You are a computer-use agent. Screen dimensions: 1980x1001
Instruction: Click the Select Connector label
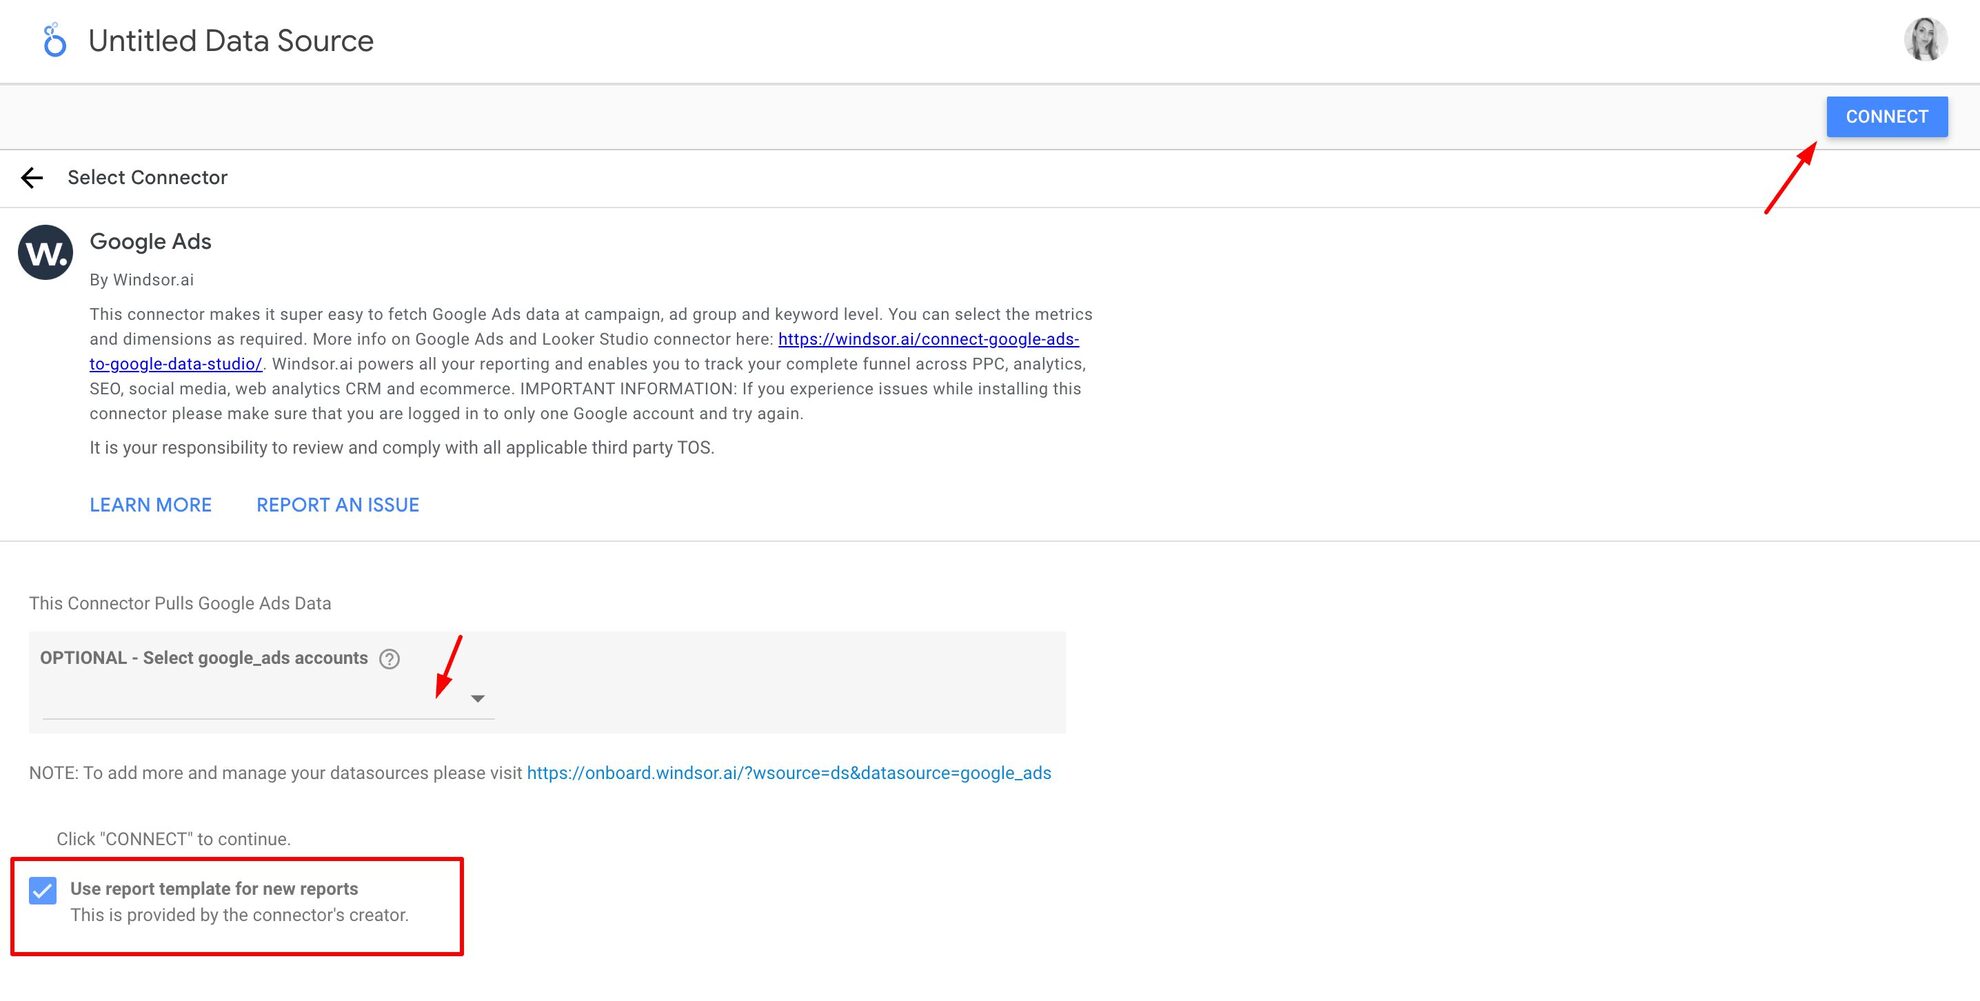tap(148, 177)
